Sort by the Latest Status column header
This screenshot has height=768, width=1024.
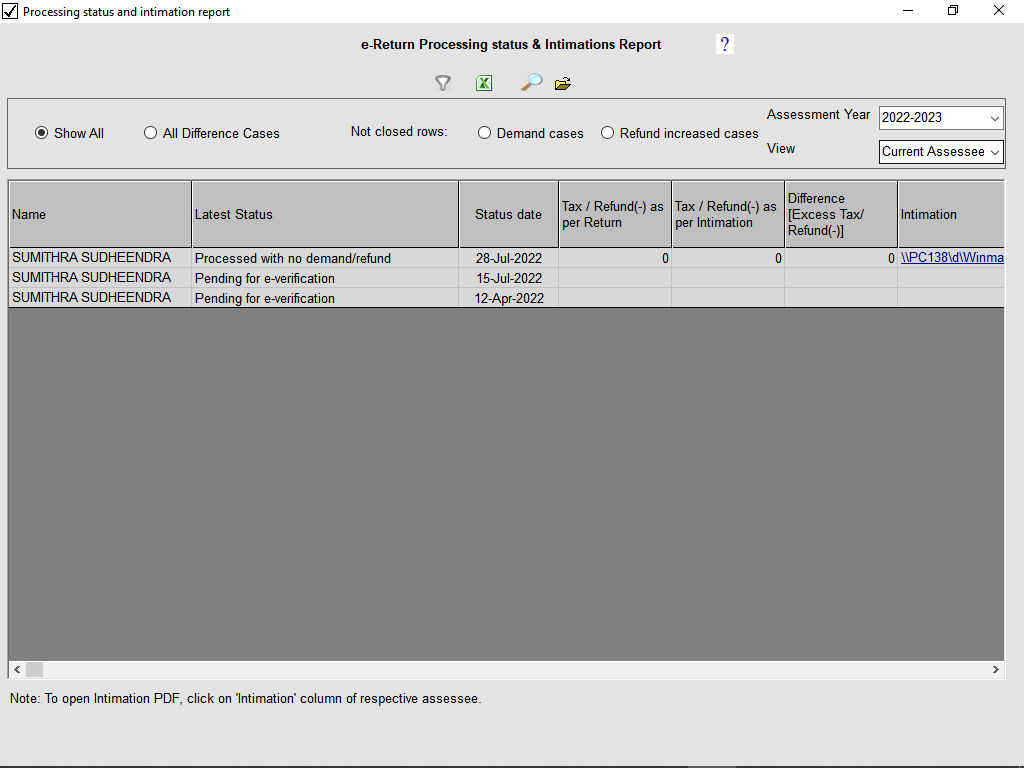[325, 214]
